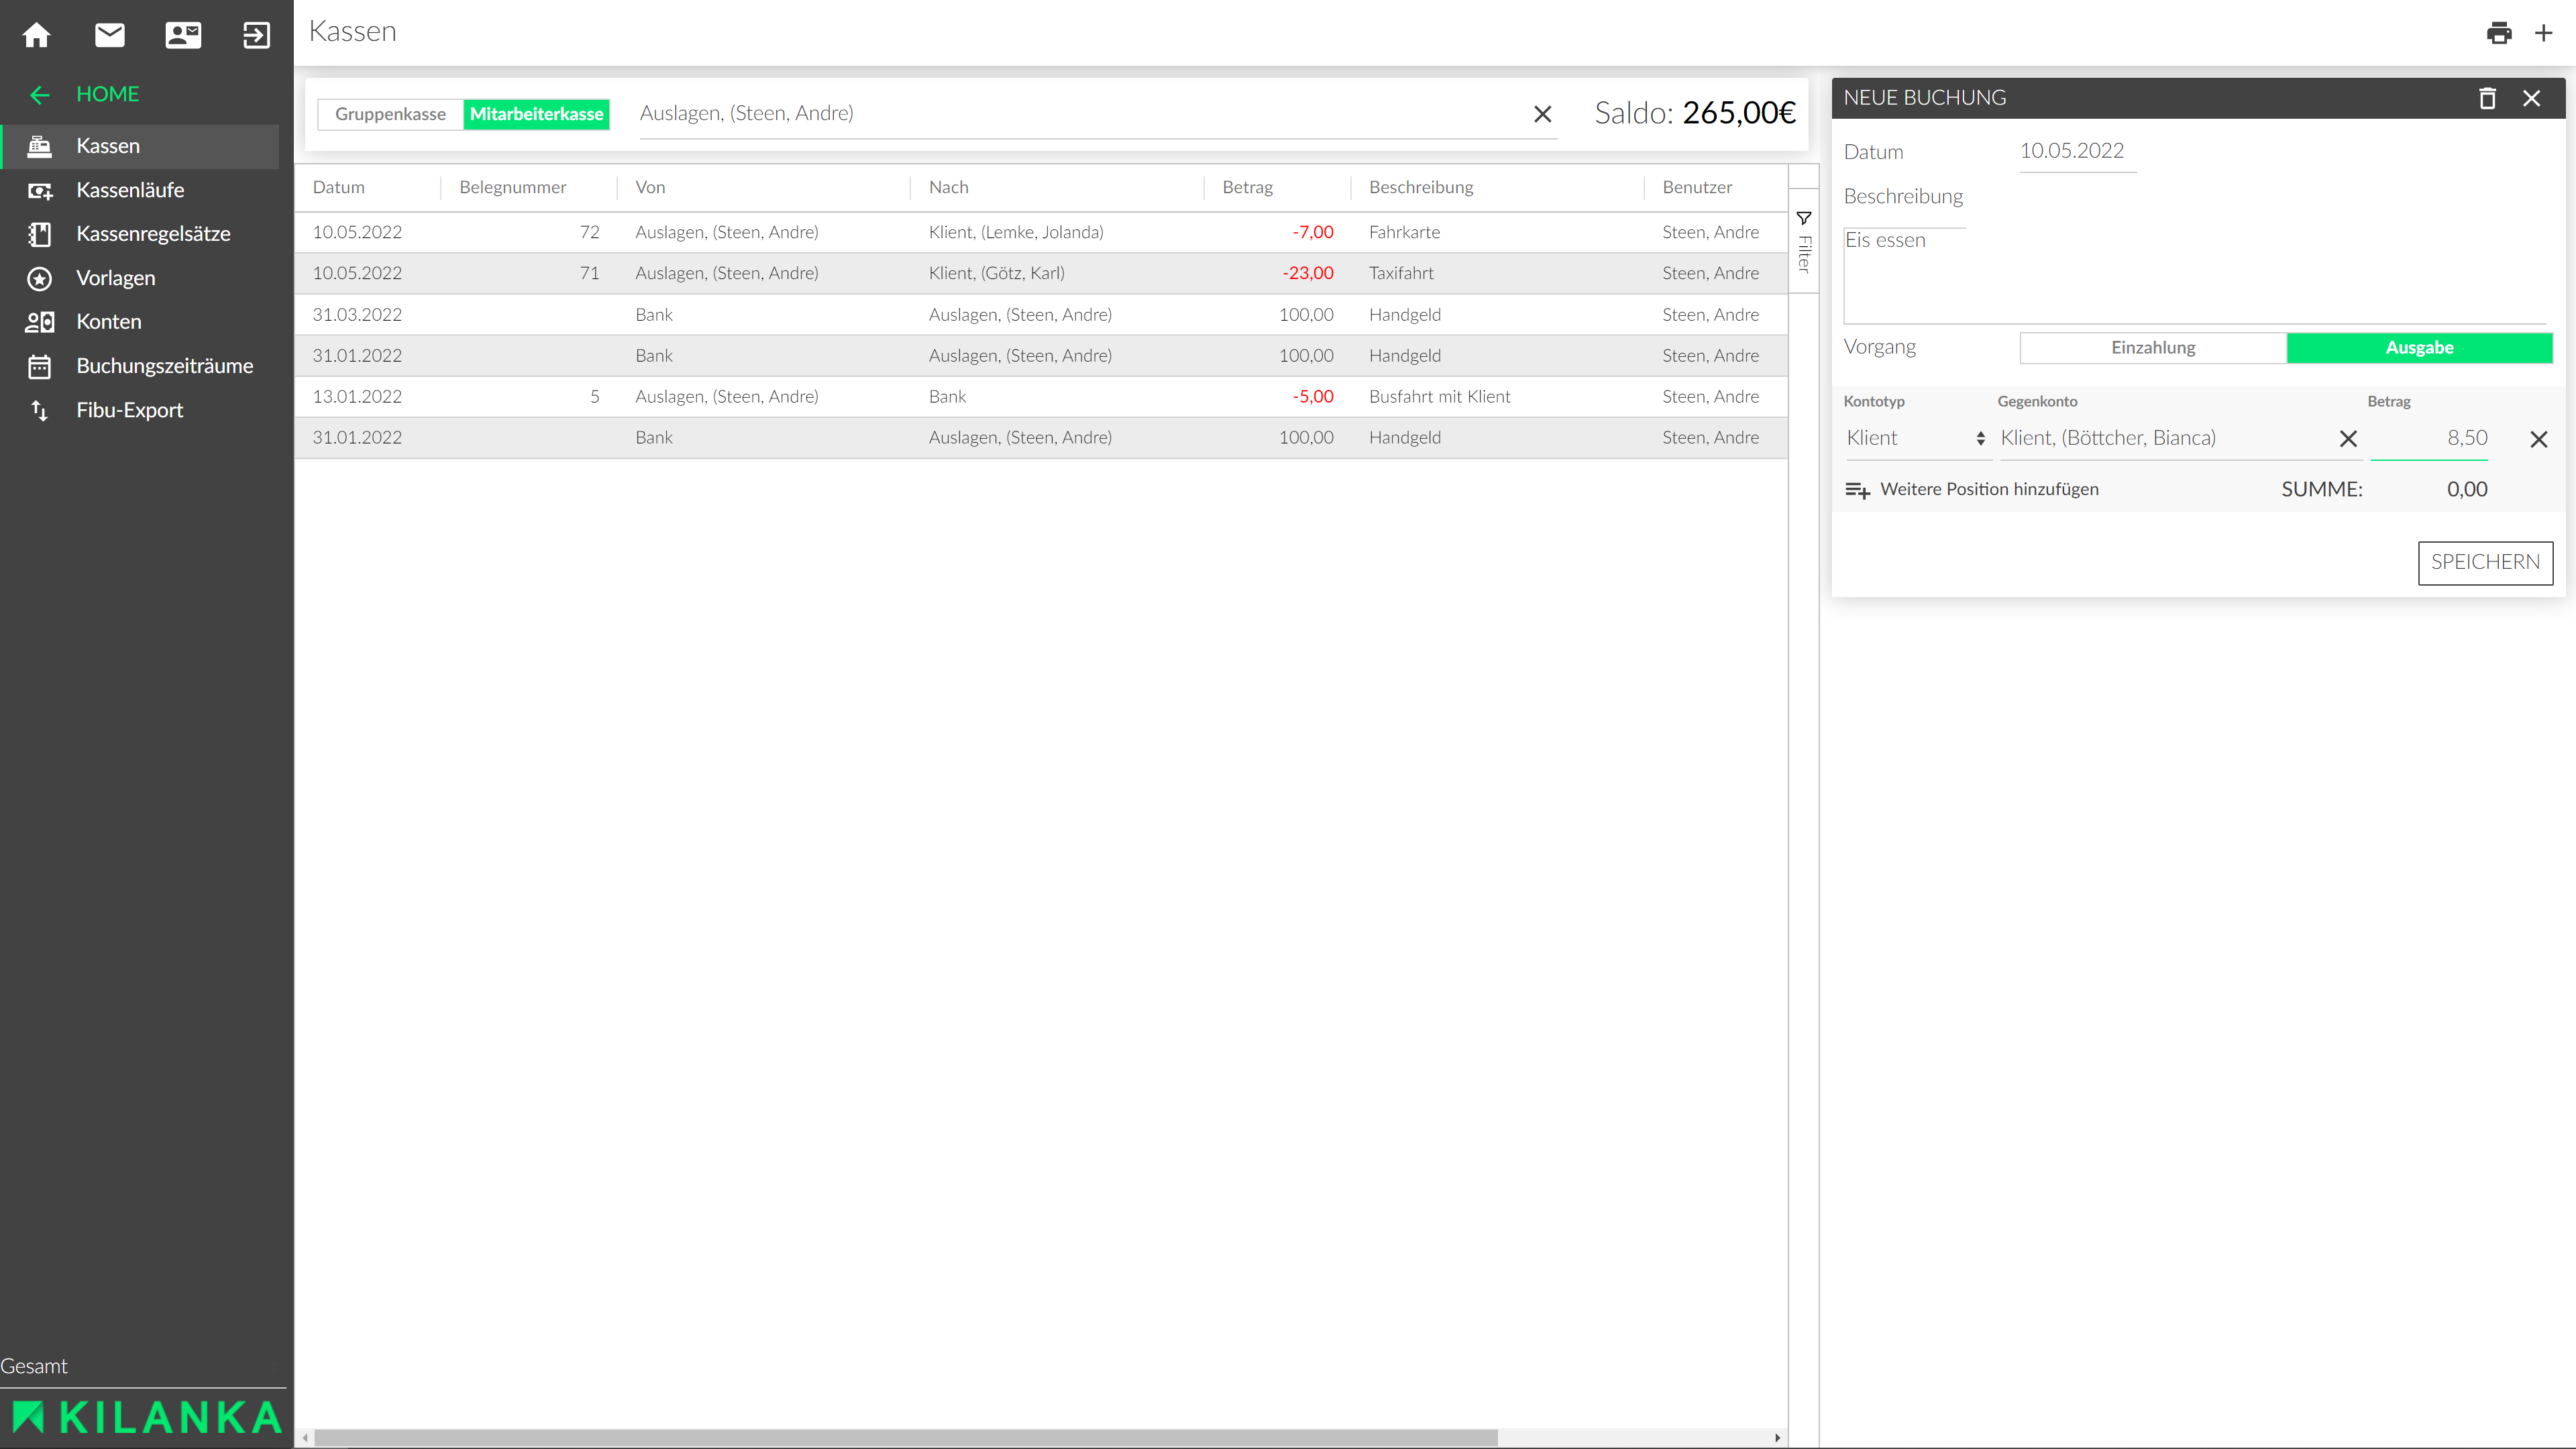Print the cash register list
Viewport: 2576px width, 1449px height.
pyautogui.click(x=2499, y=33)
